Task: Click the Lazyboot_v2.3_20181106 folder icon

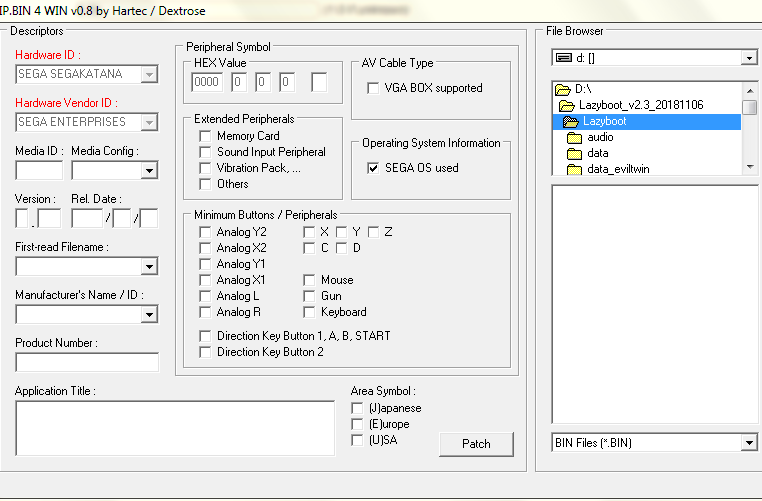Action: coord(567,105)
